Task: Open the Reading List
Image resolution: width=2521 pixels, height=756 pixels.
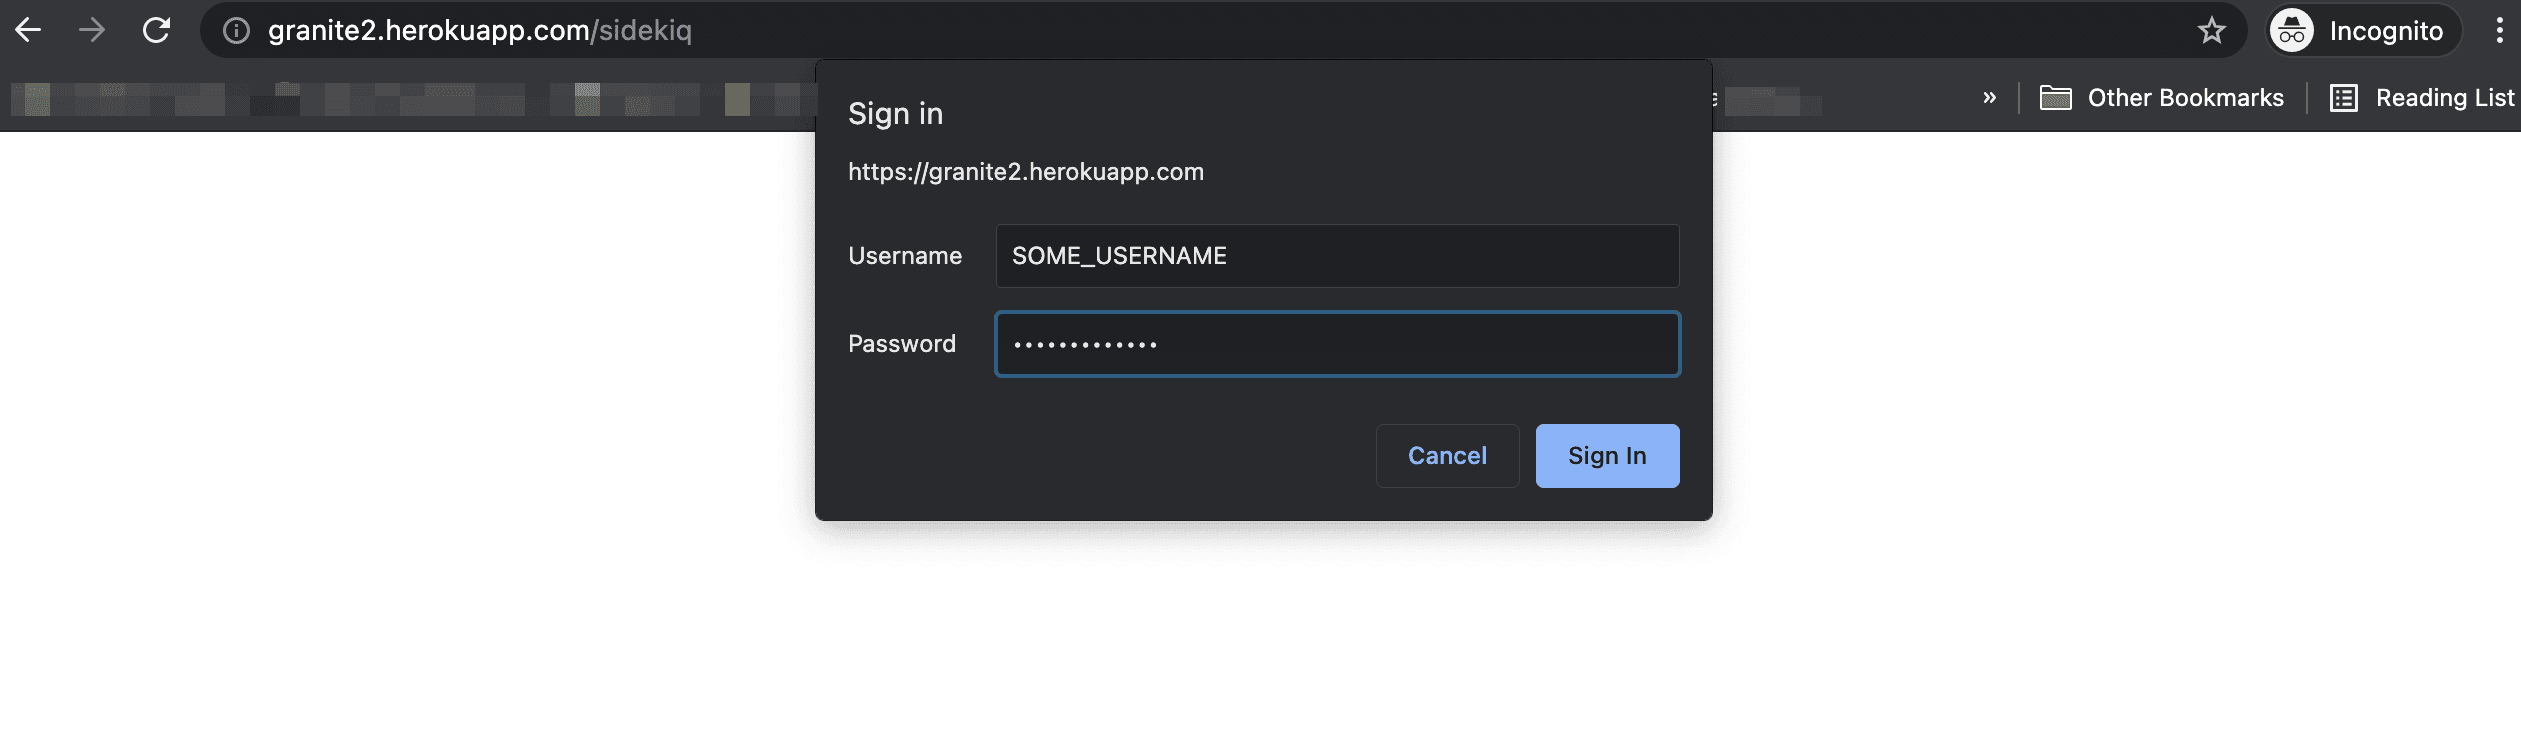Action: pyautogui.click(x=2422, y=98)
